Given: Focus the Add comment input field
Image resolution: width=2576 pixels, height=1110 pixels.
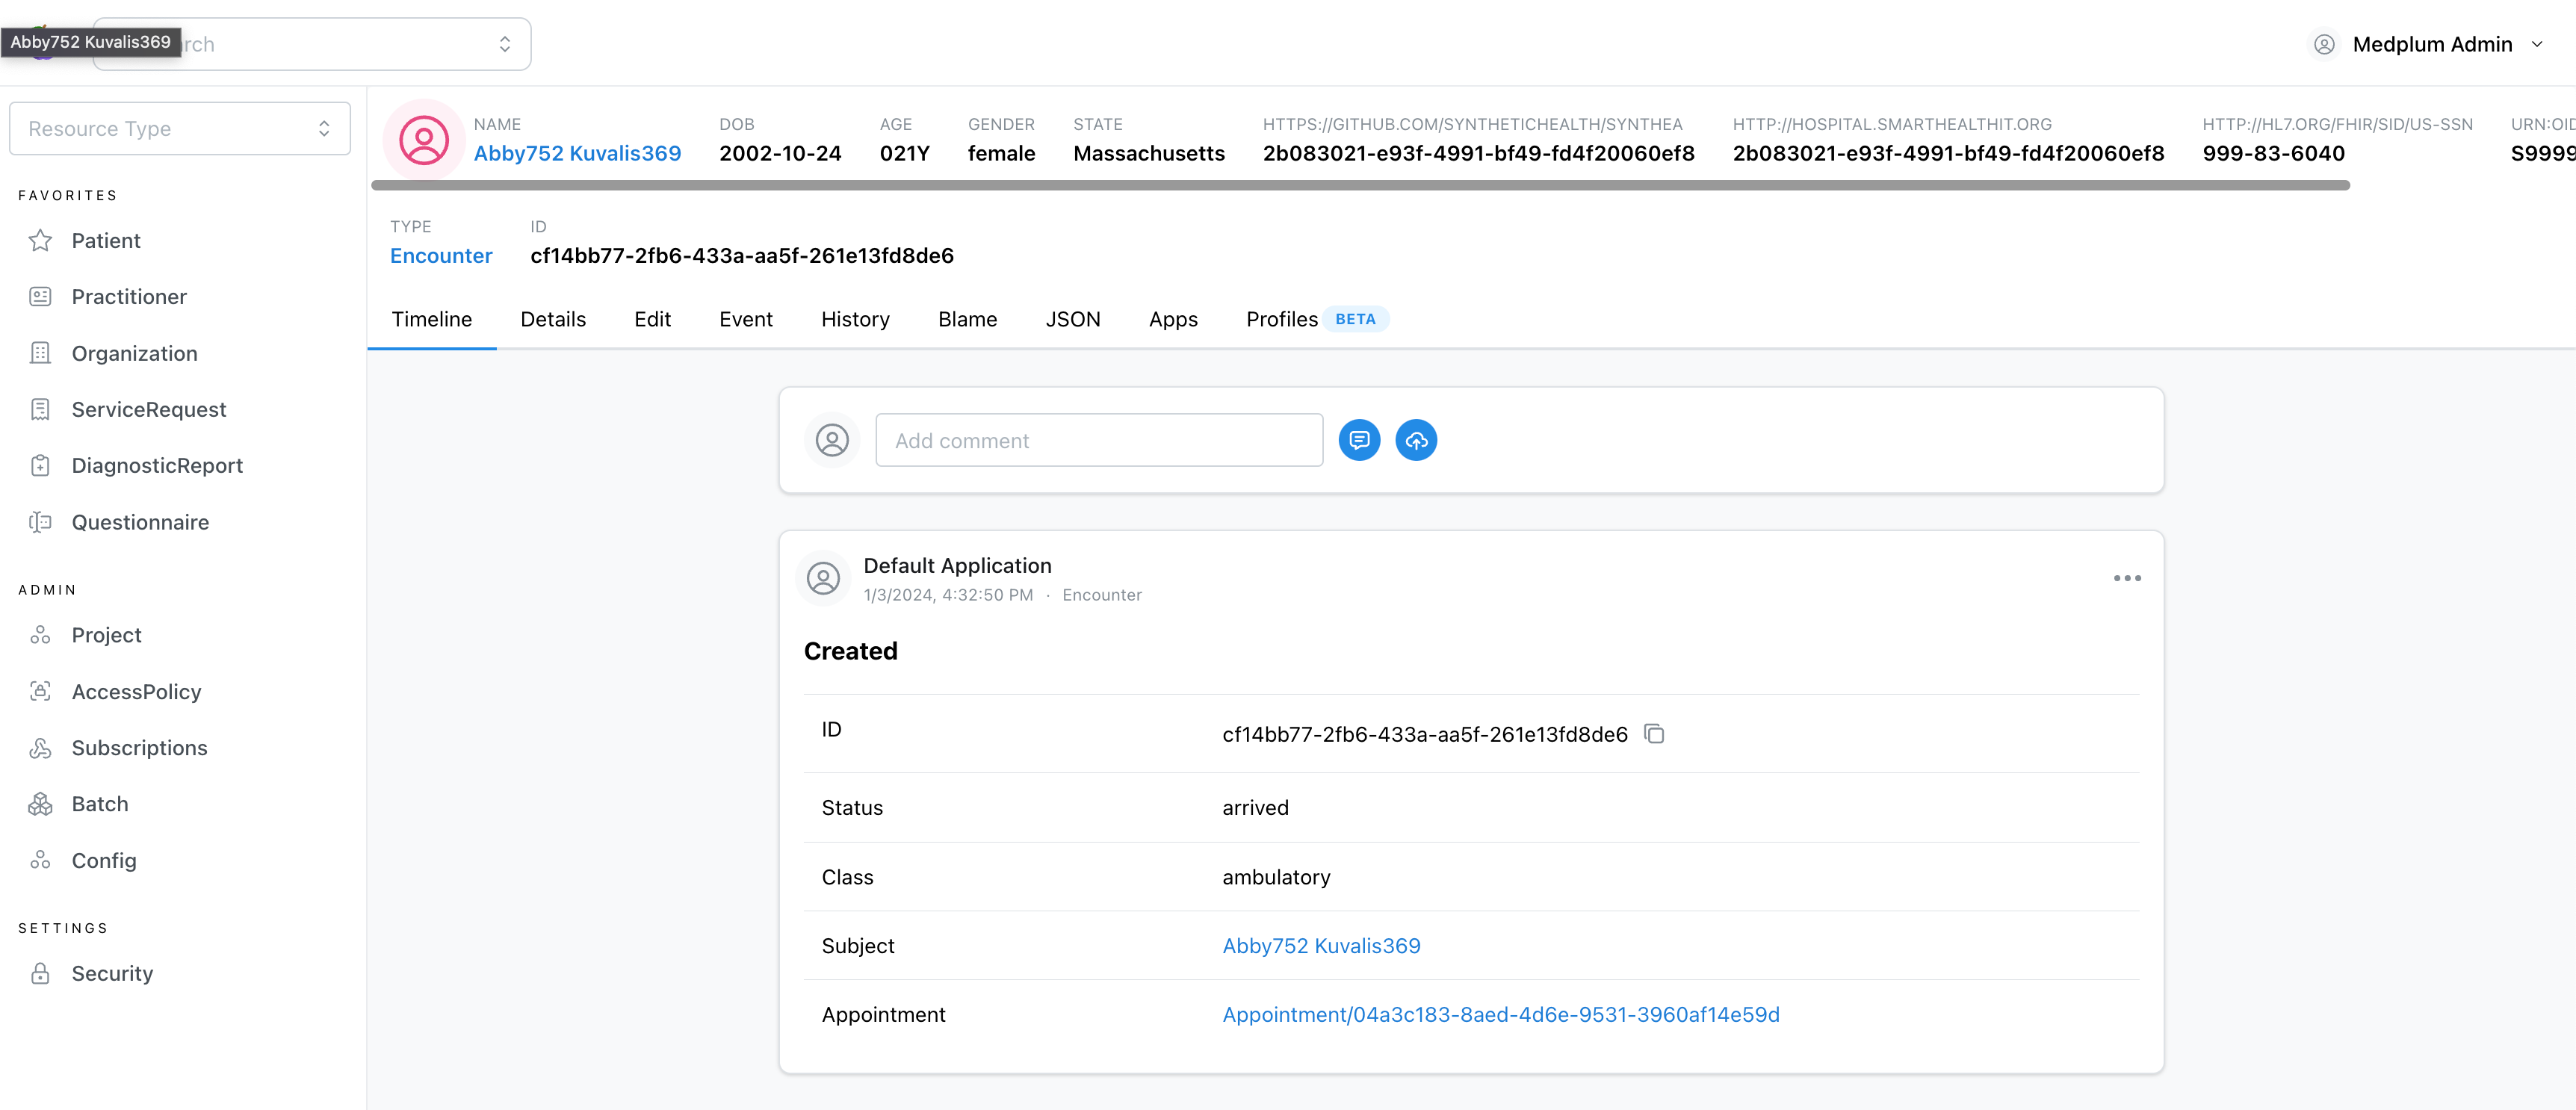Looking at the screenshot, I should (1099, 440).
